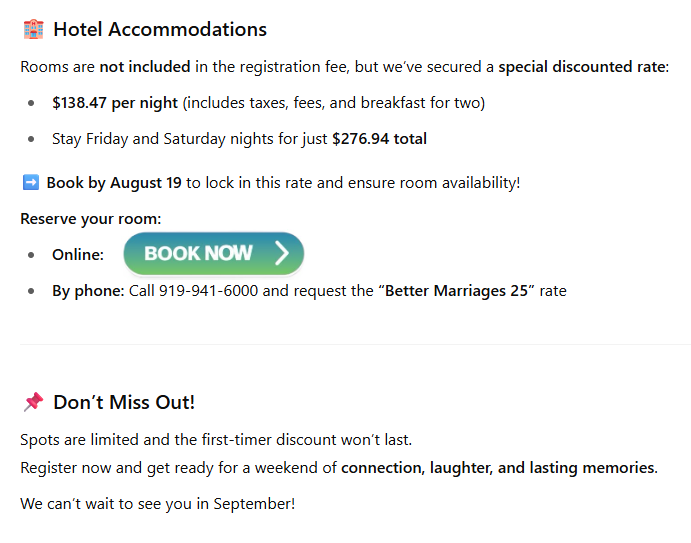Click the connection, laughter, and lasting memories phrase

click(x=499, y=468)
